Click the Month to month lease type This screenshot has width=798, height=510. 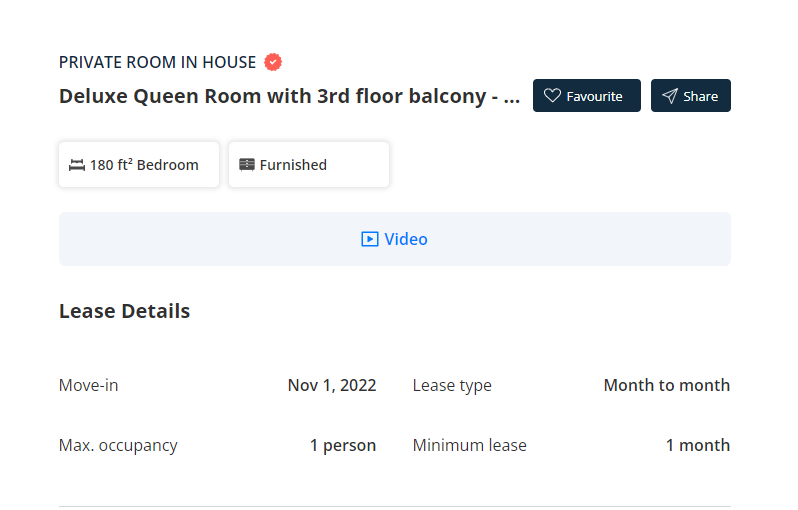[x=667, y=385]
